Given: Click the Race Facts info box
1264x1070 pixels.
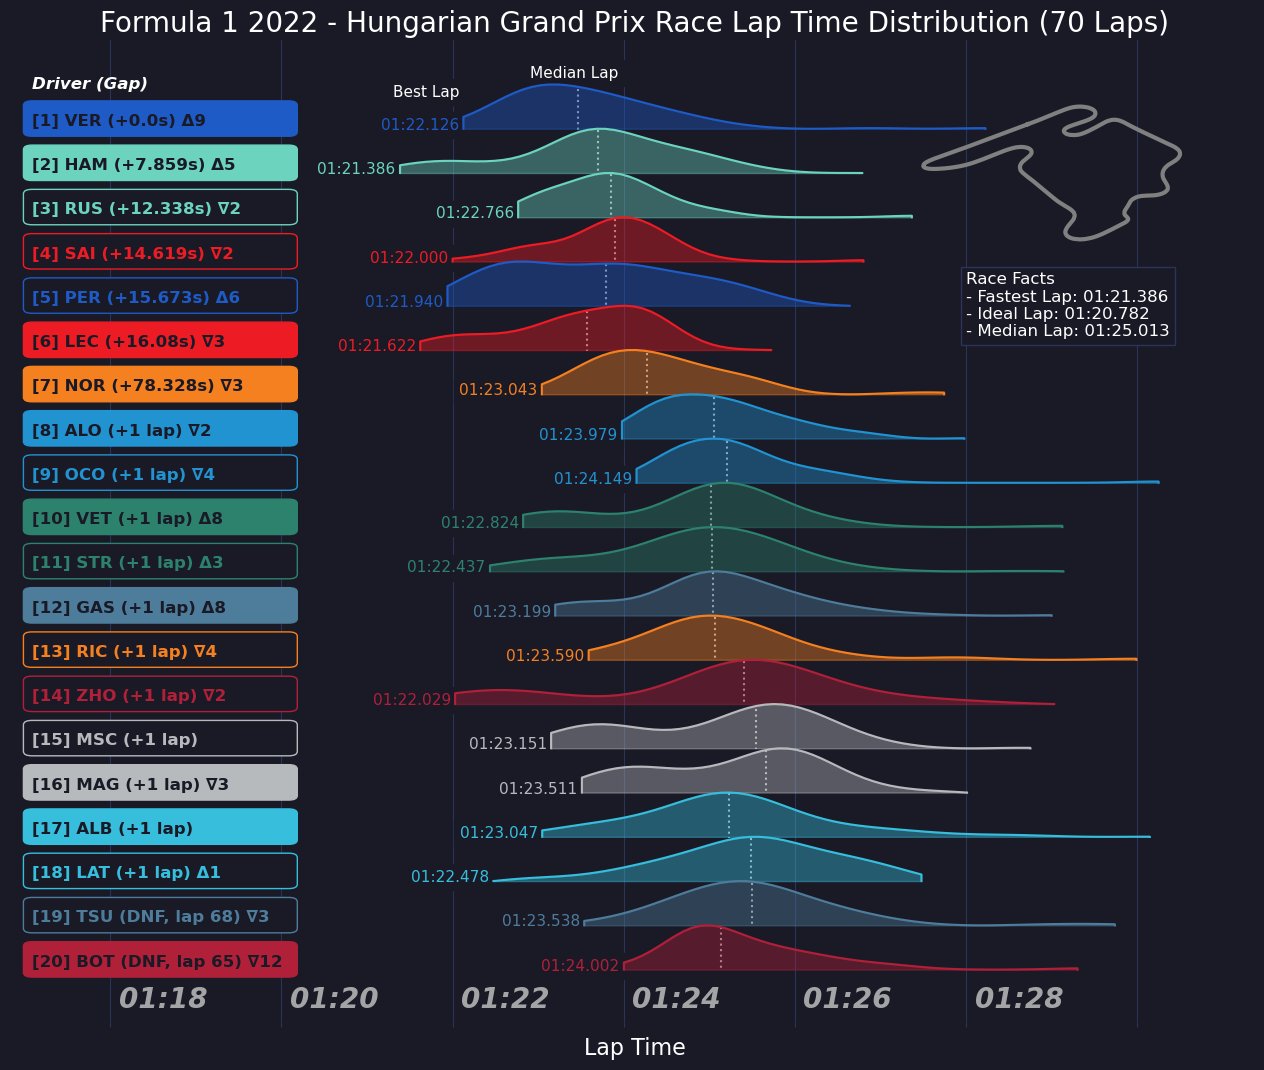Looking at the screenshot, I should point(1067,305).
